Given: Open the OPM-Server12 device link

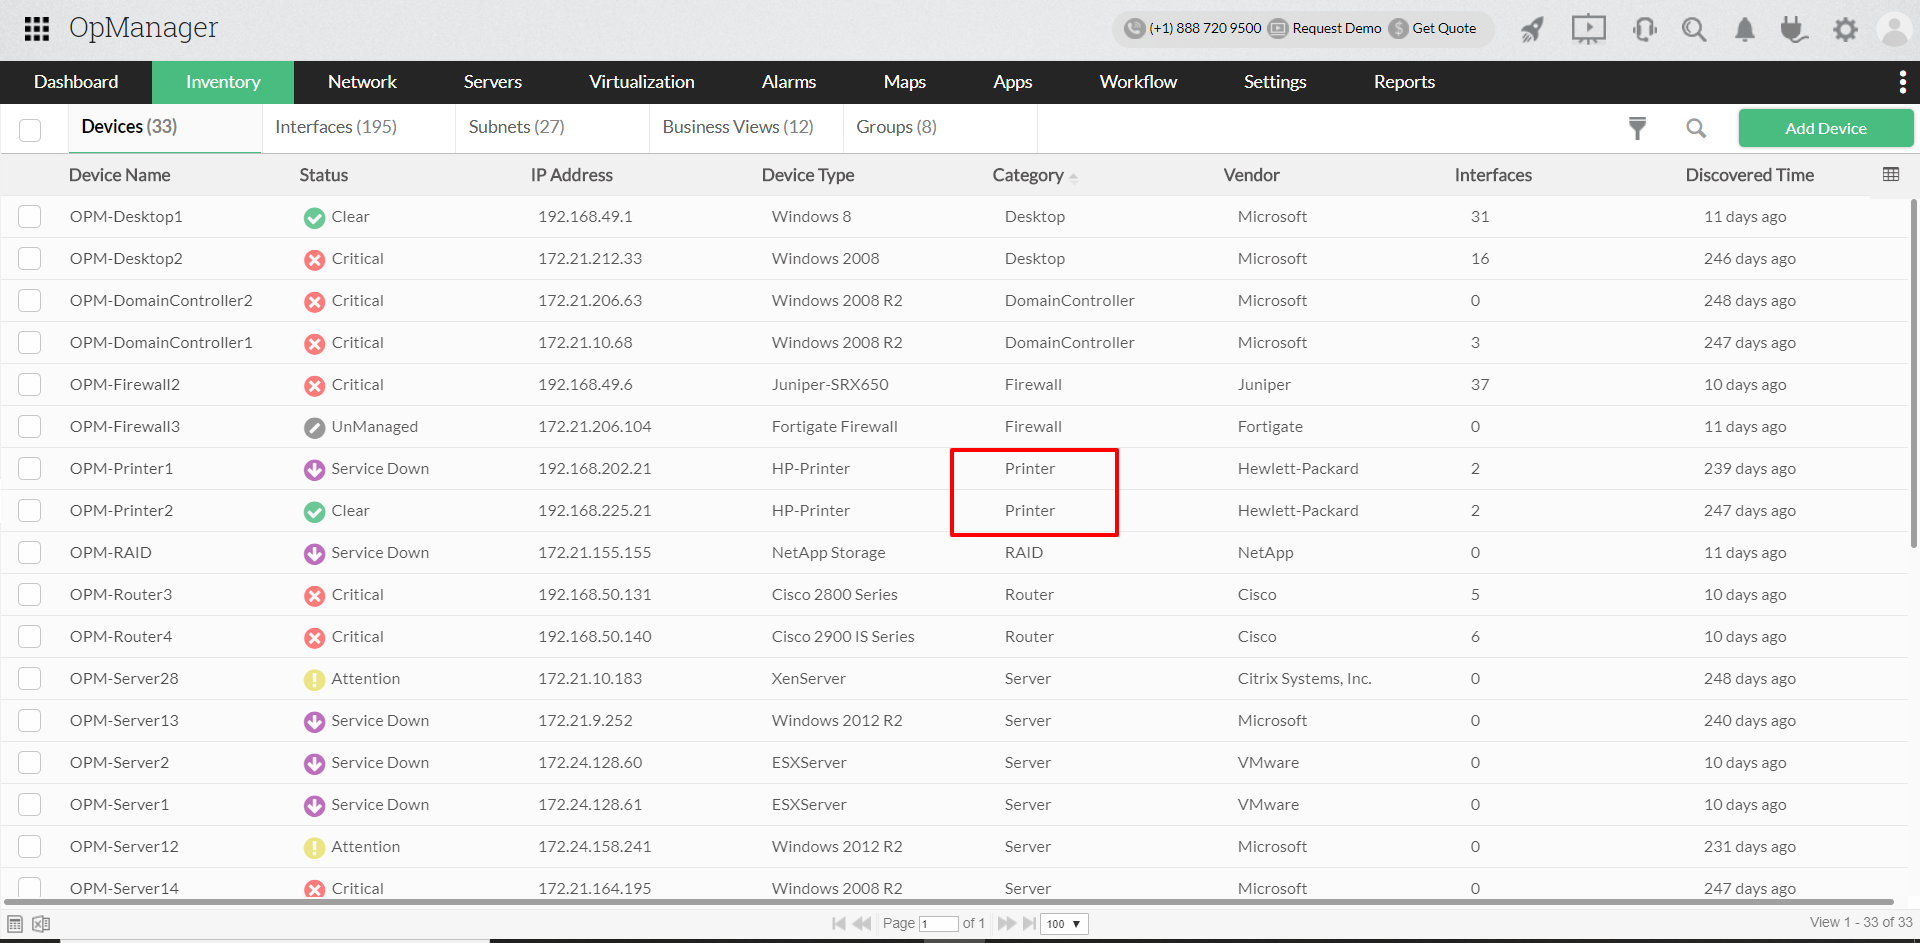Looking at the screenshot, I should point(124,847).
